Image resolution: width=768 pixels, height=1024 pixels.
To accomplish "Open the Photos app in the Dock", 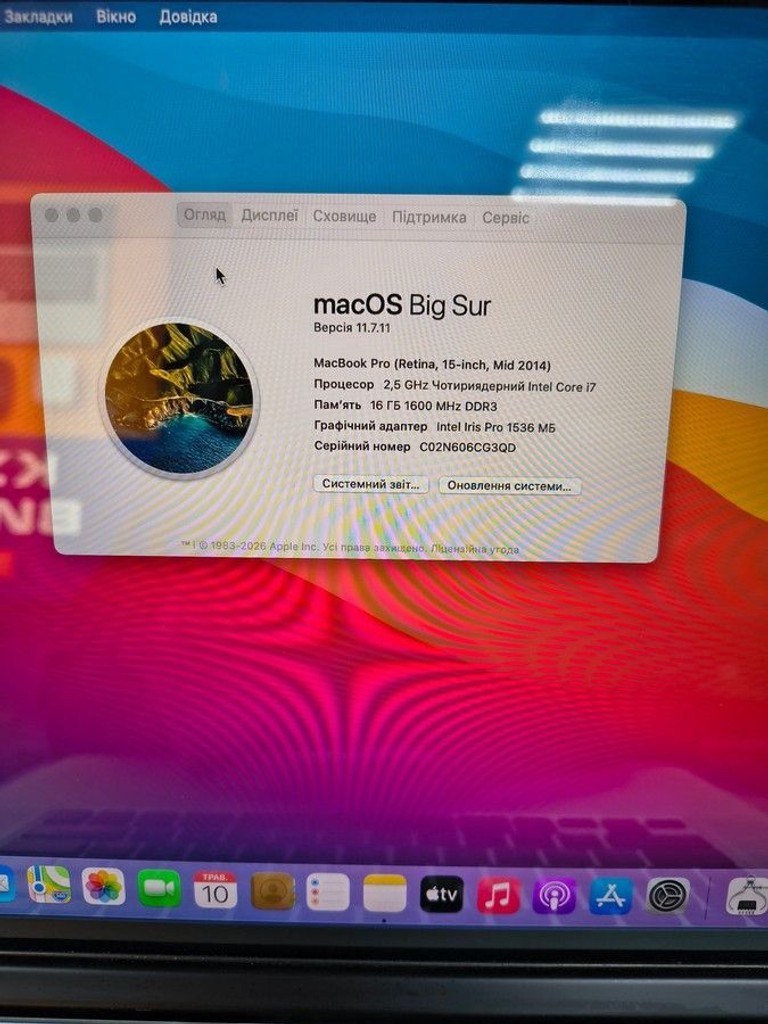I will click(x=103, y=887).
